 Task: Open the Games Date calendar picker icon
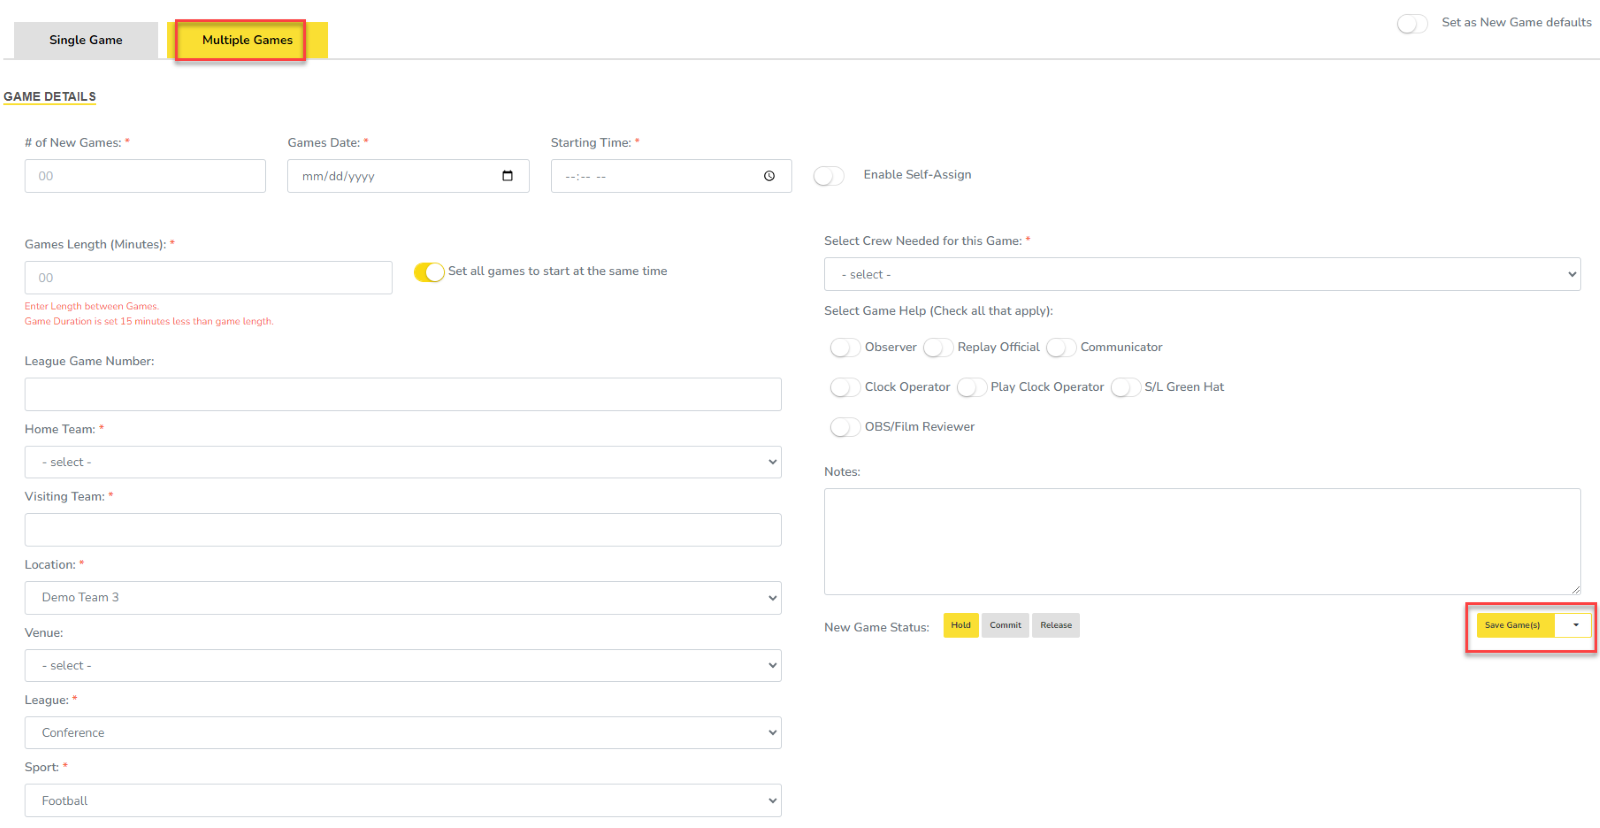[507, 176]
